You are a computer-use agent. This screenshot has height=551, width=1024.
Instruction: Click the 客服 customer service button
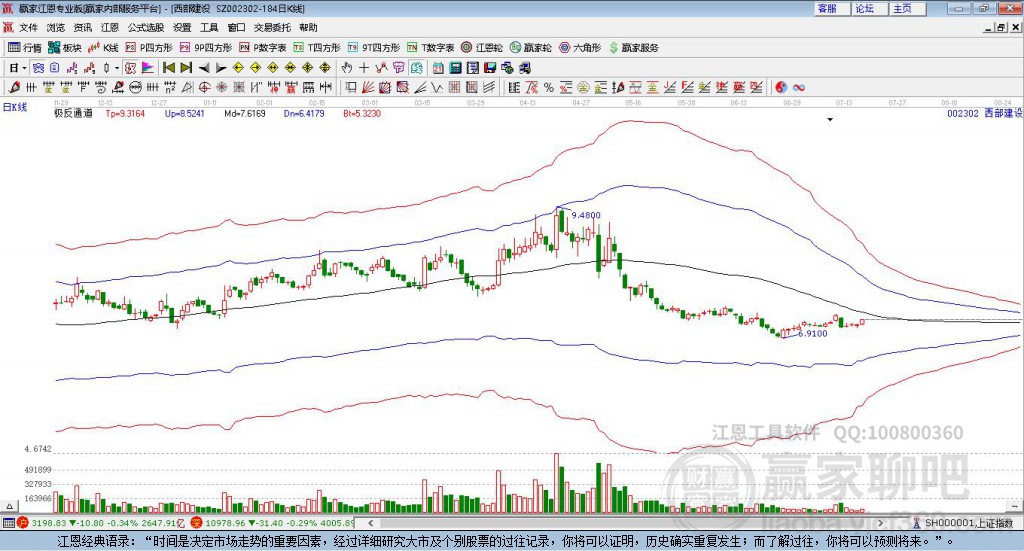pyautogui.click(x=832, y=8)
